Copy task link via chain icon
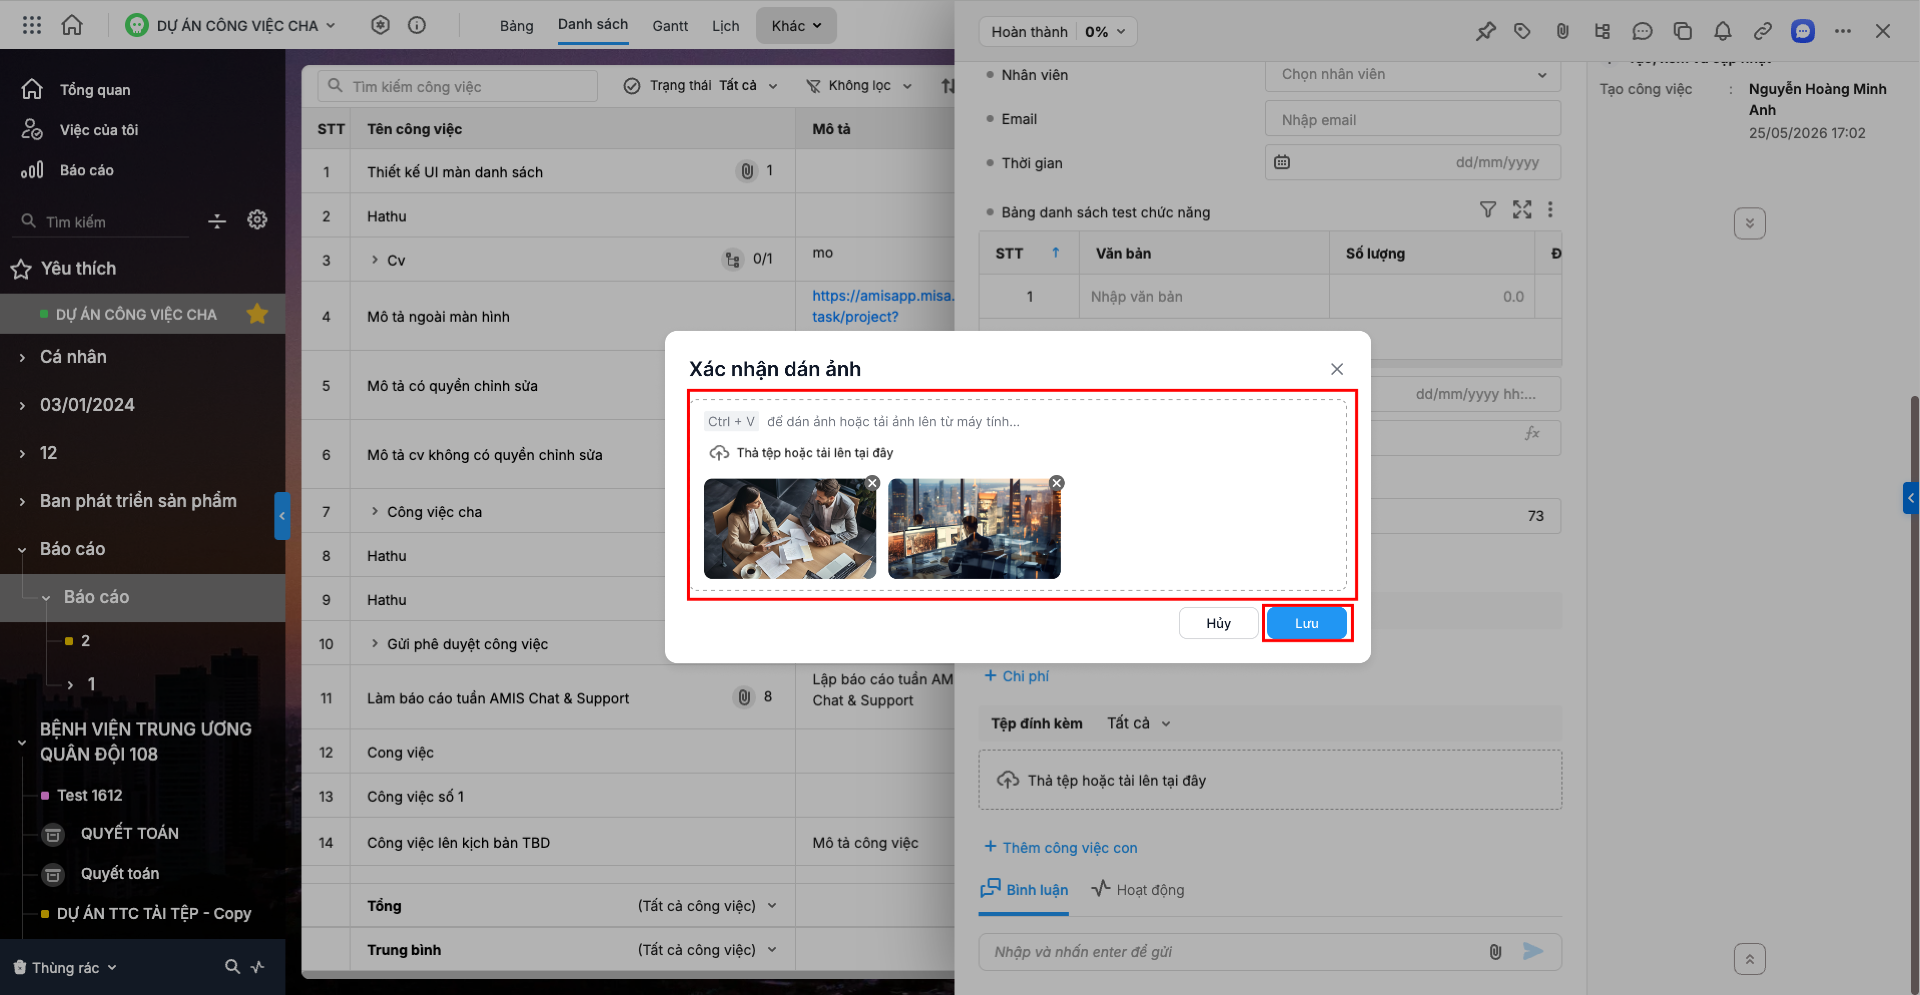The width and height of the screenshot is (1920, 995). (1762, 31)
